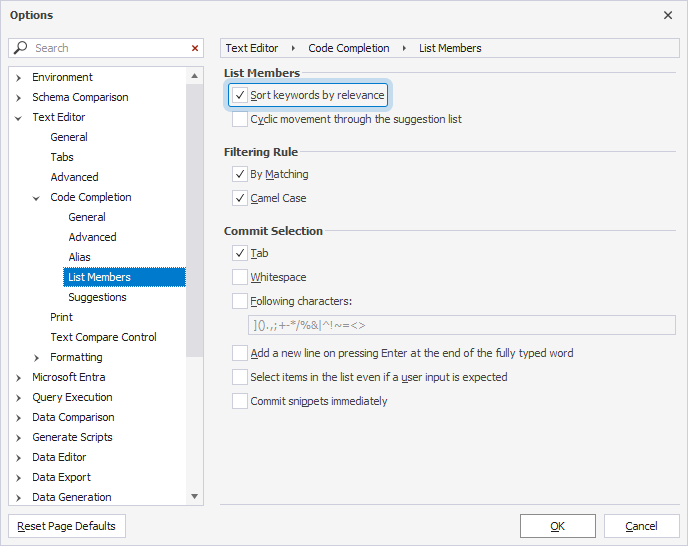Screen dimensions: 688x546
Task: Click Reset Page Defaults button
Action: pyautogui.click(x=67, y=526)
